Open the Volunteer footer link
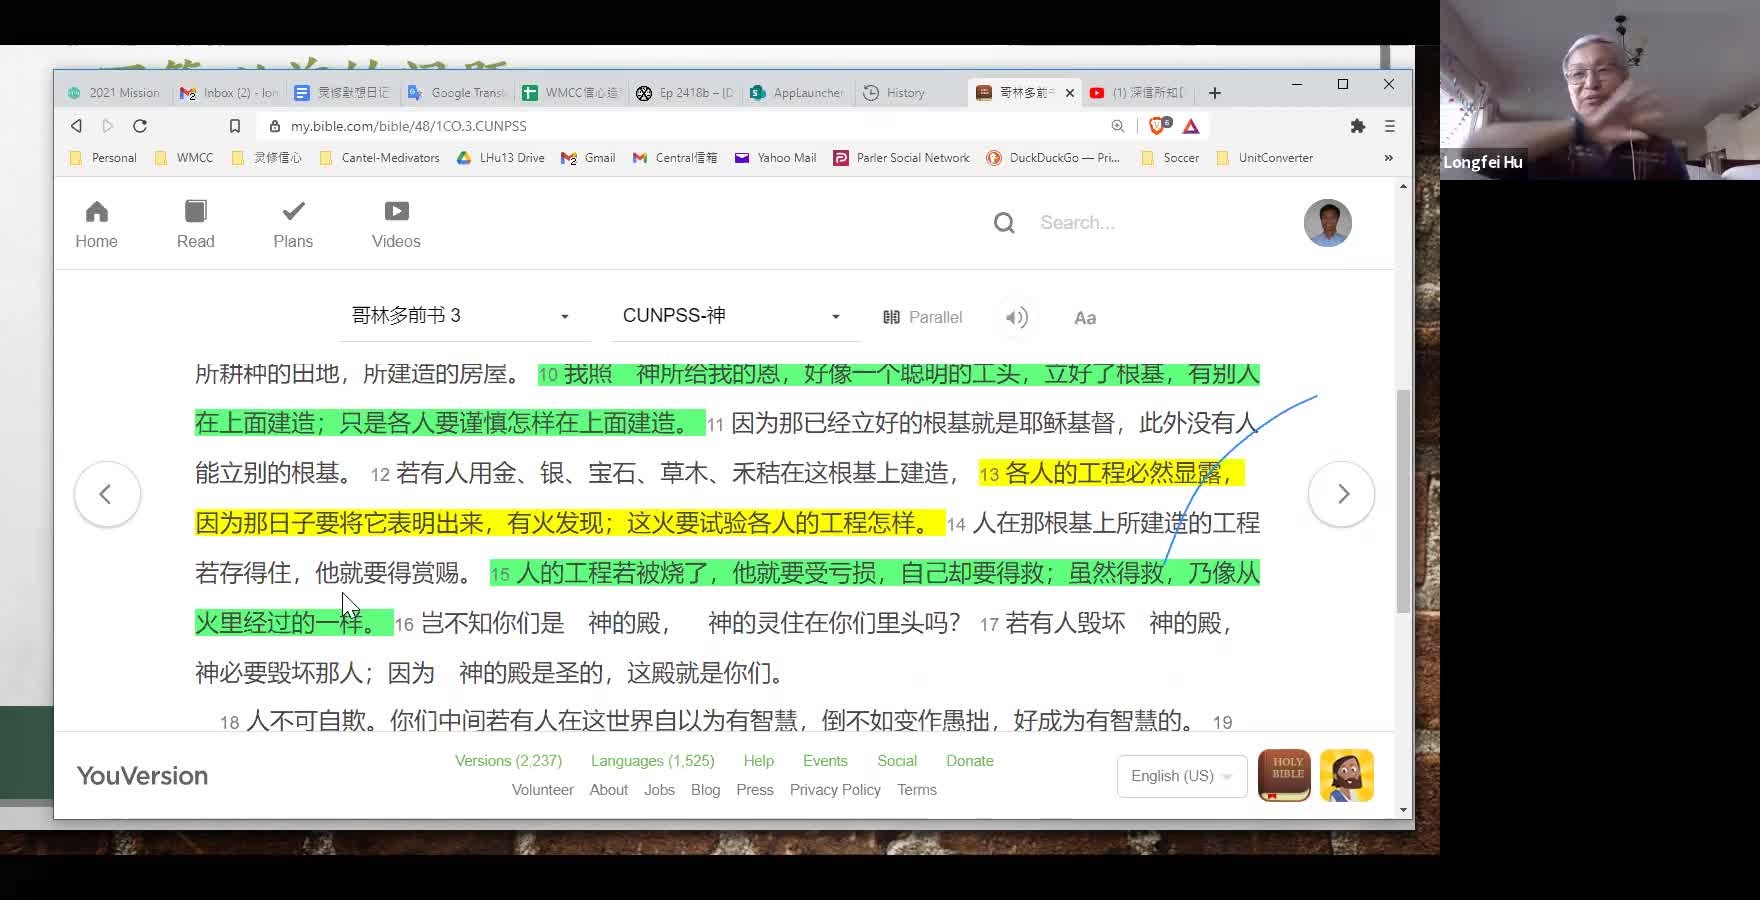 point(543,790)
